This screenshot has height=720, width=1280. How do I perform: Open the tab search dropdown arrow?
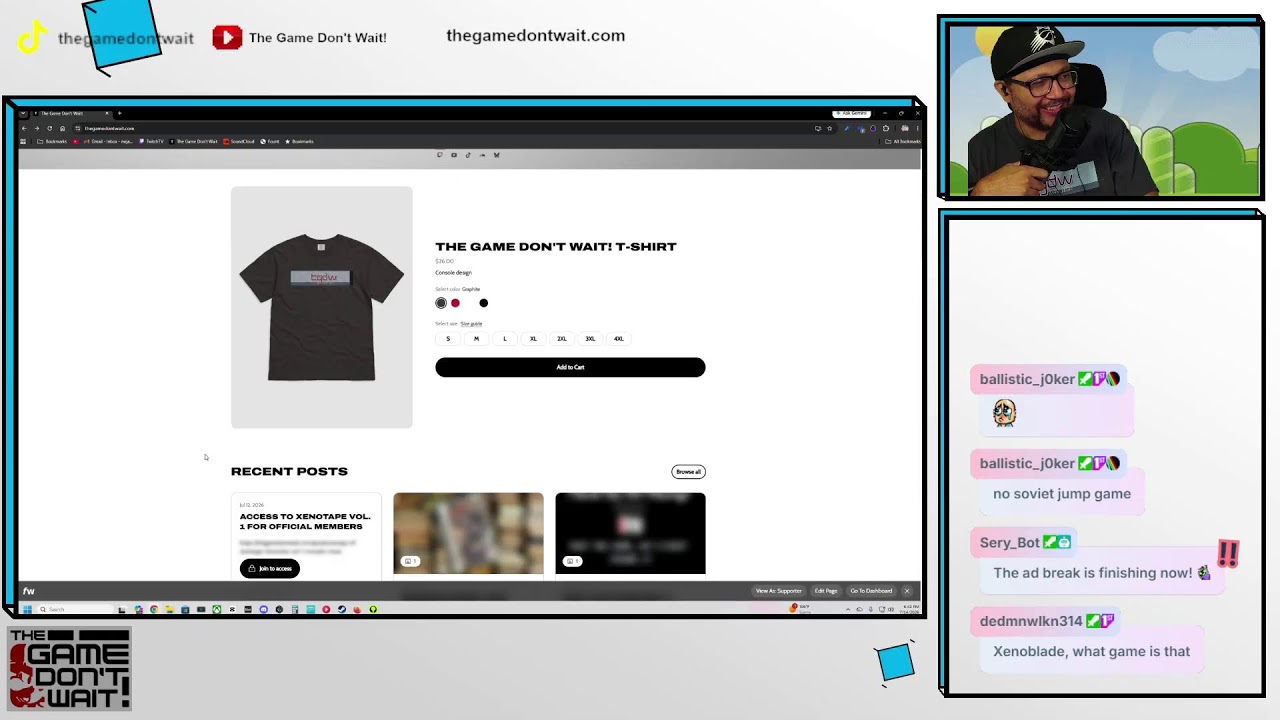tap(23, 113)
